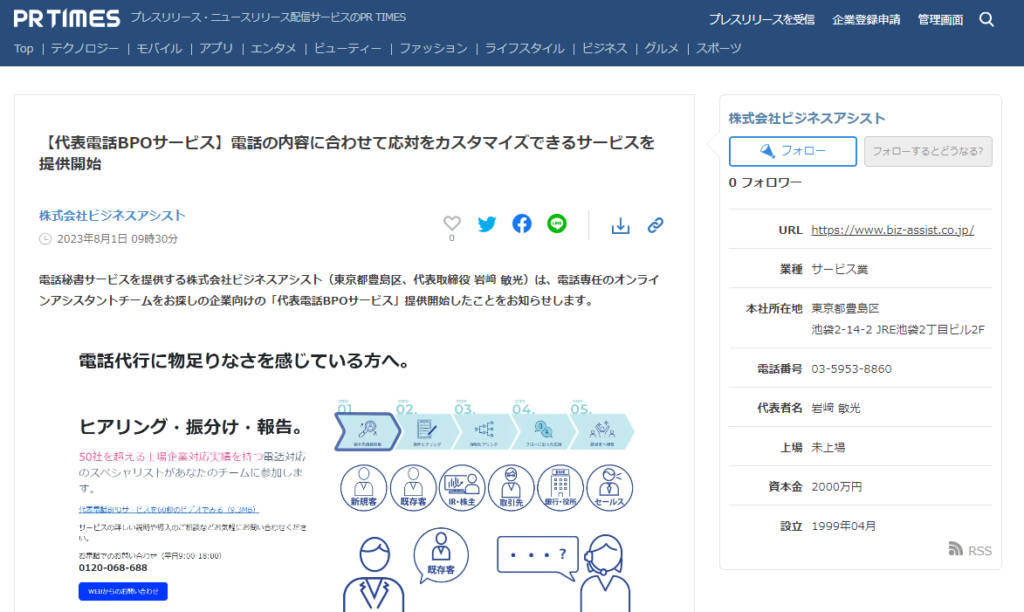The width and height of the screenshot is (1024, 612).
Task: Click 代表者名 value 岩﨑 敏光
Action: 835,408
